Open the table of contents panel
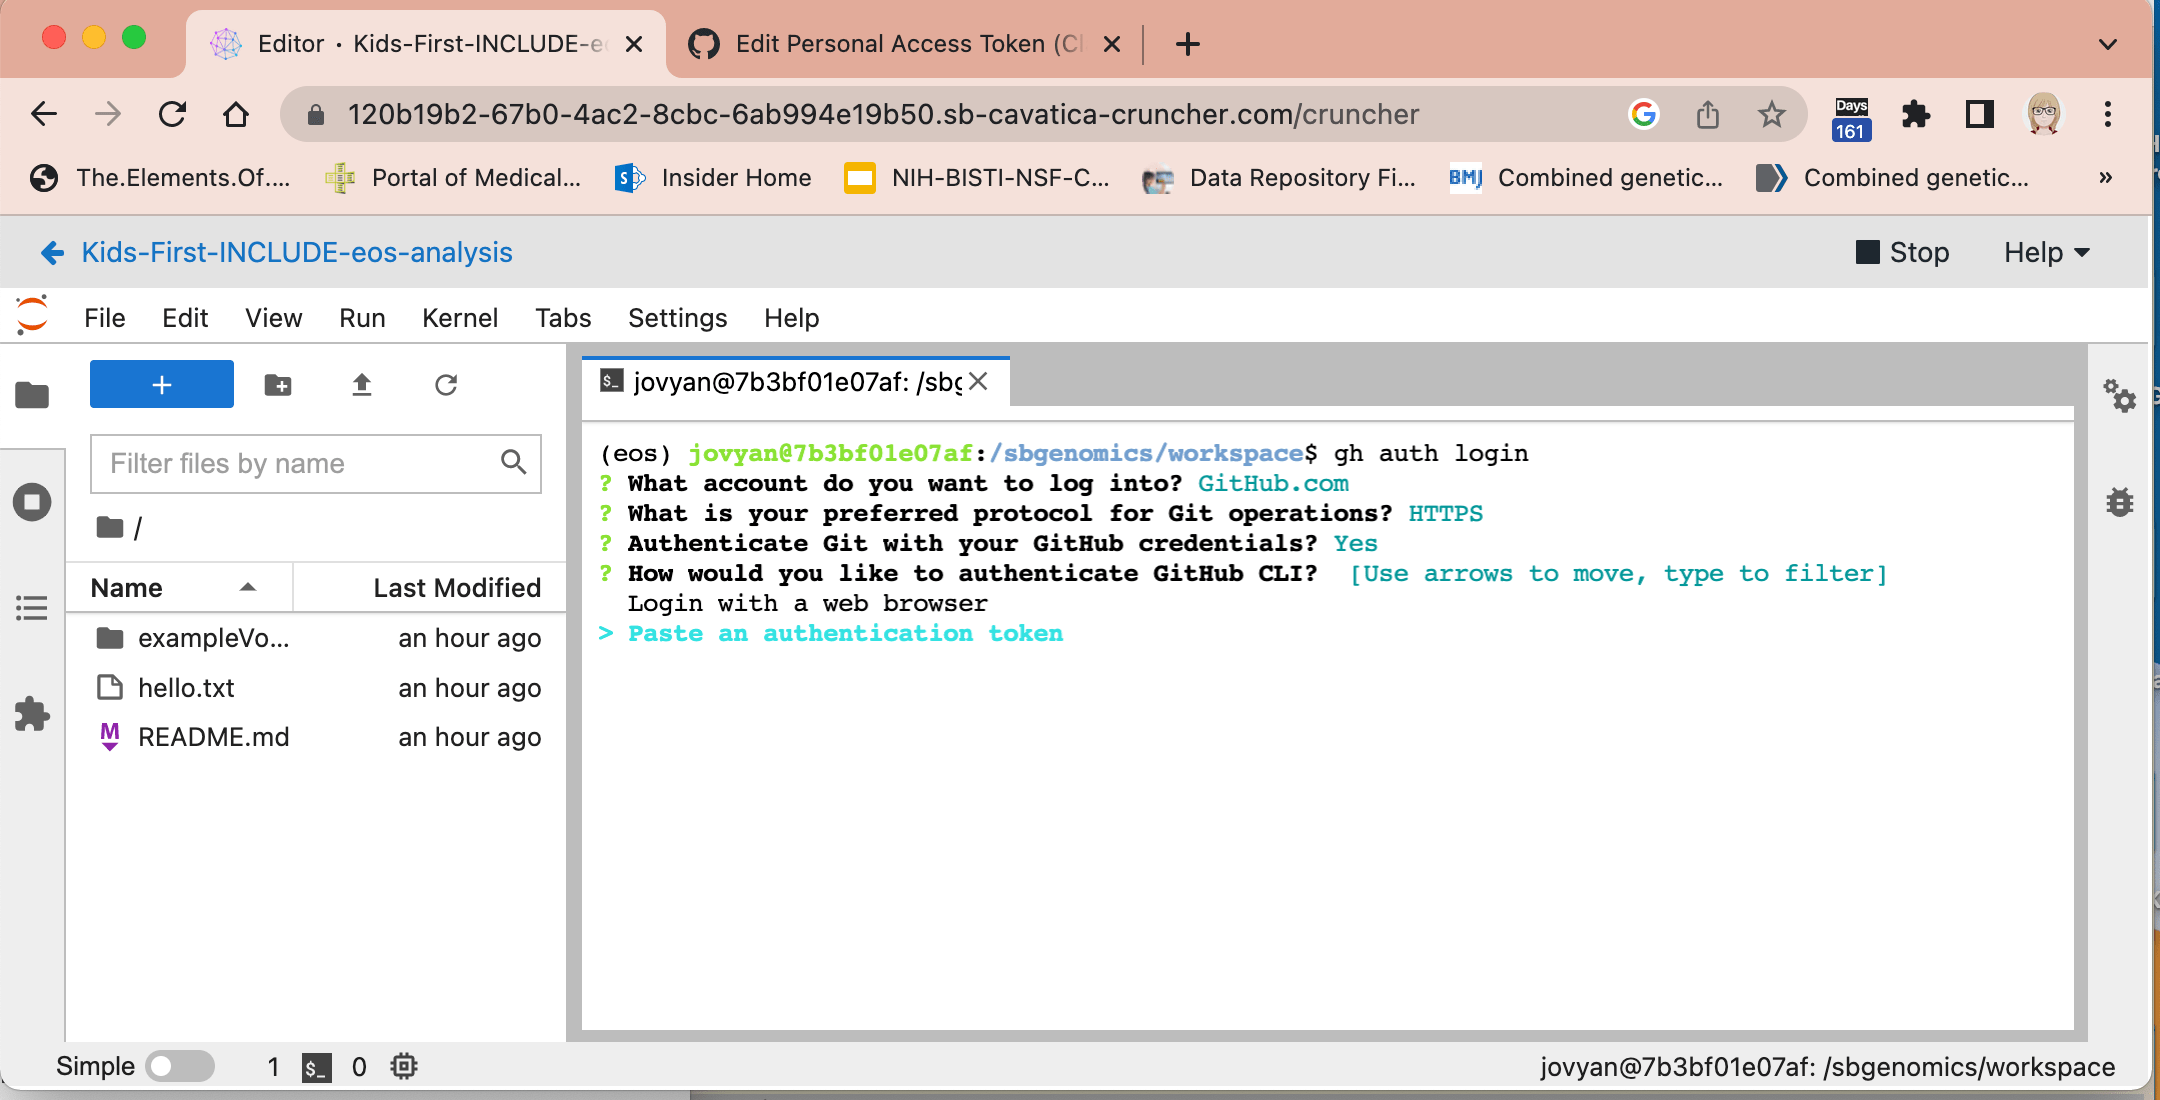2160x1100 pixels. (31, 608)
